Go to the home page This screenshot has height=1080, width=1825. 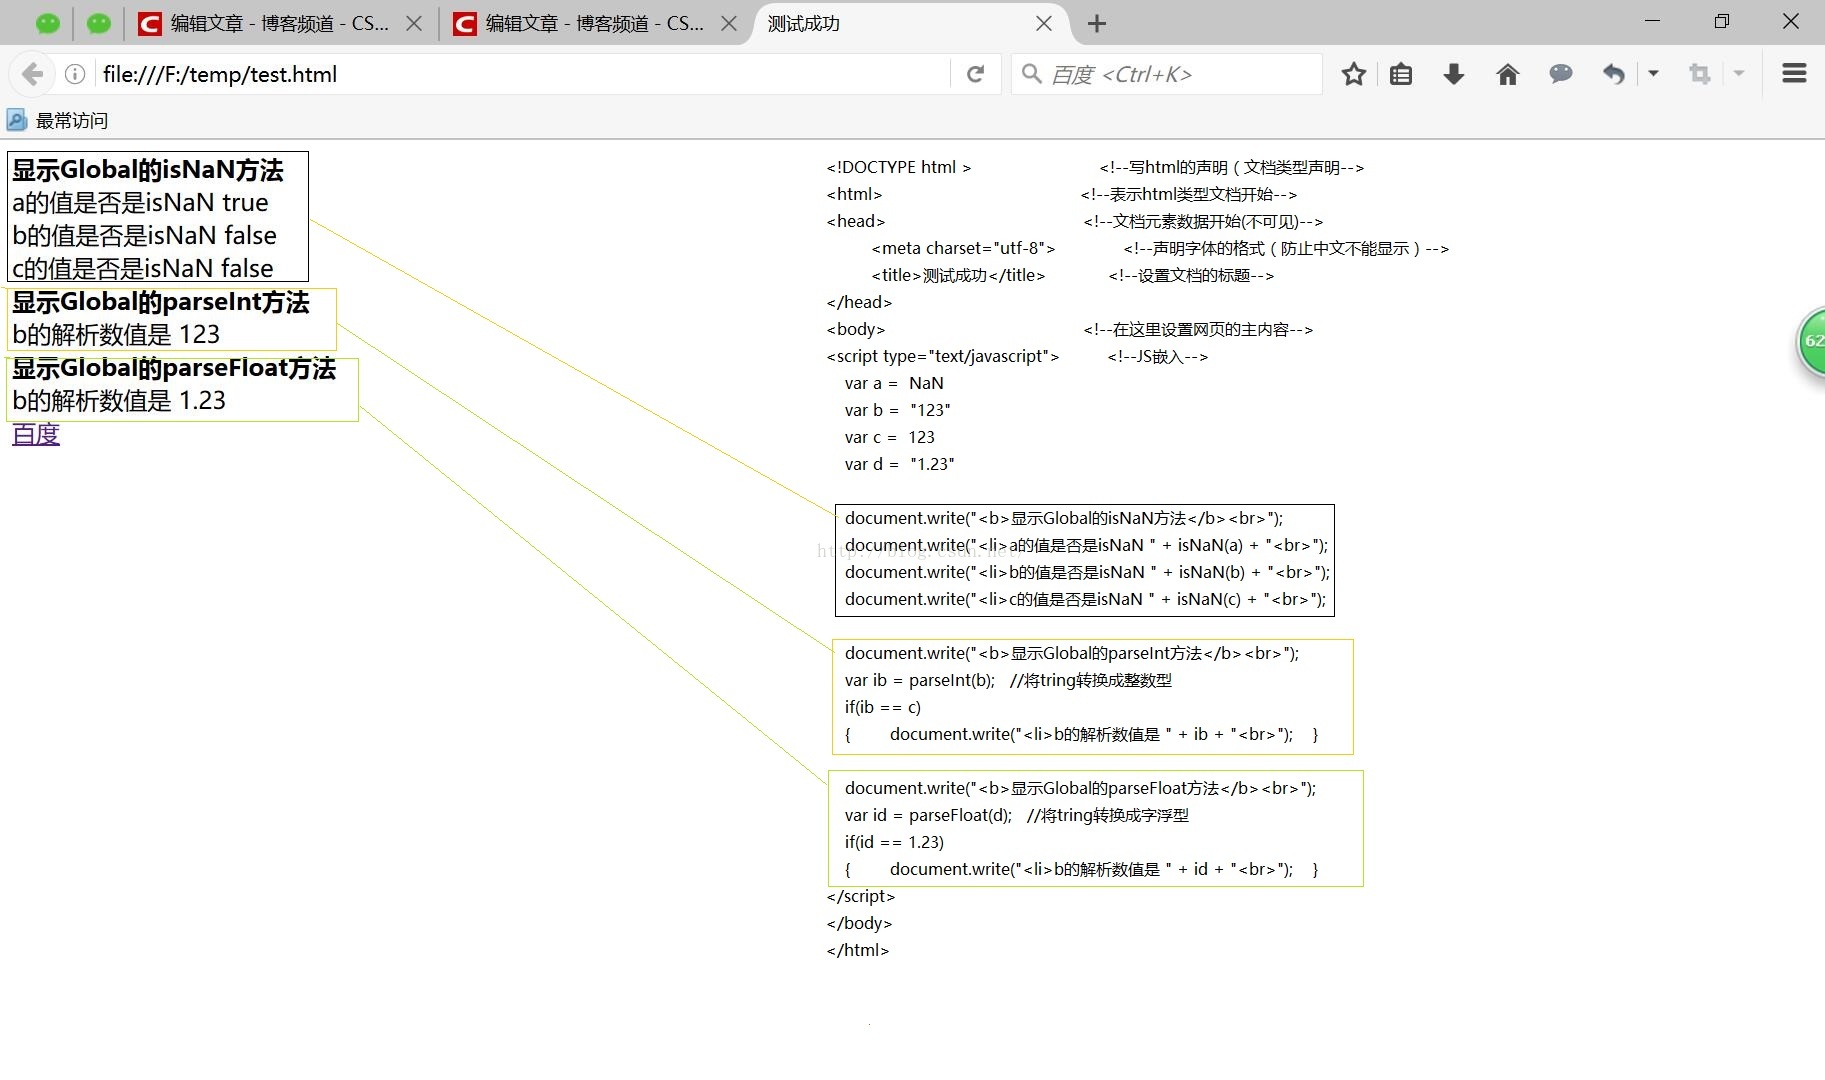(x=1507, y=74)
